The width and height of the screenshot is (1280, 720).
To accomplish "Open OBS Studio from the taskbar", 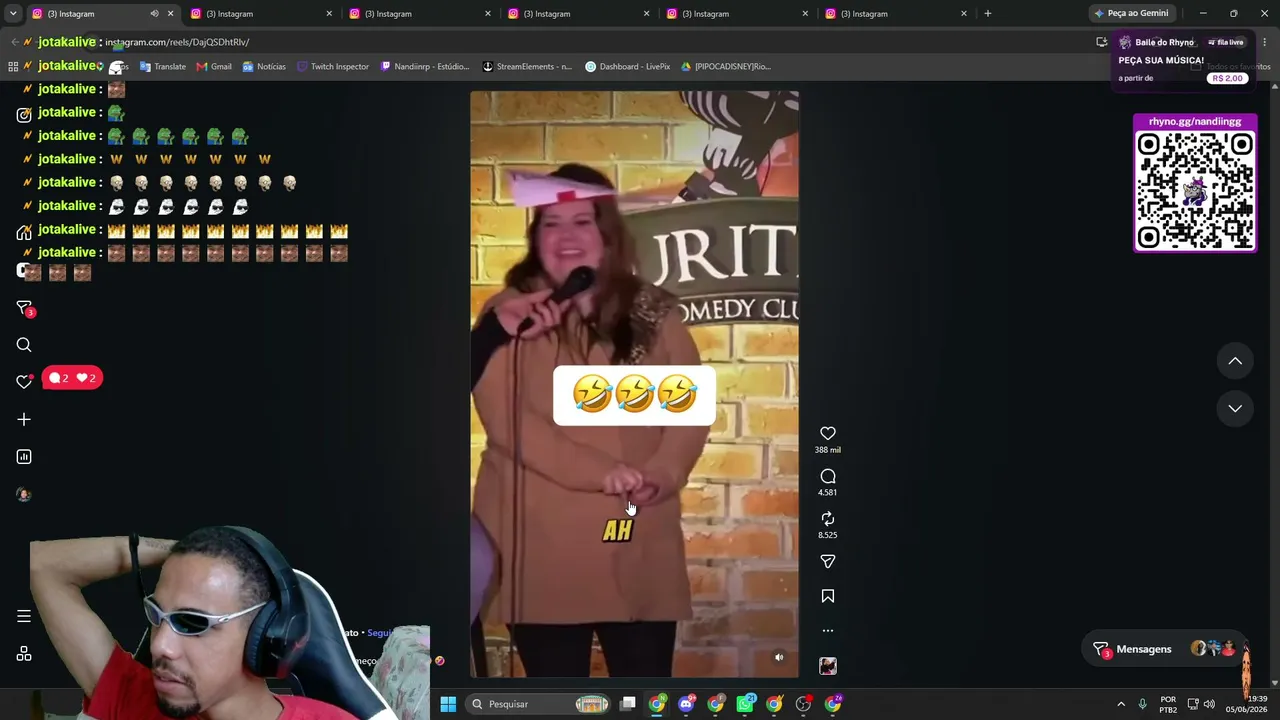I will pos(803,704).
